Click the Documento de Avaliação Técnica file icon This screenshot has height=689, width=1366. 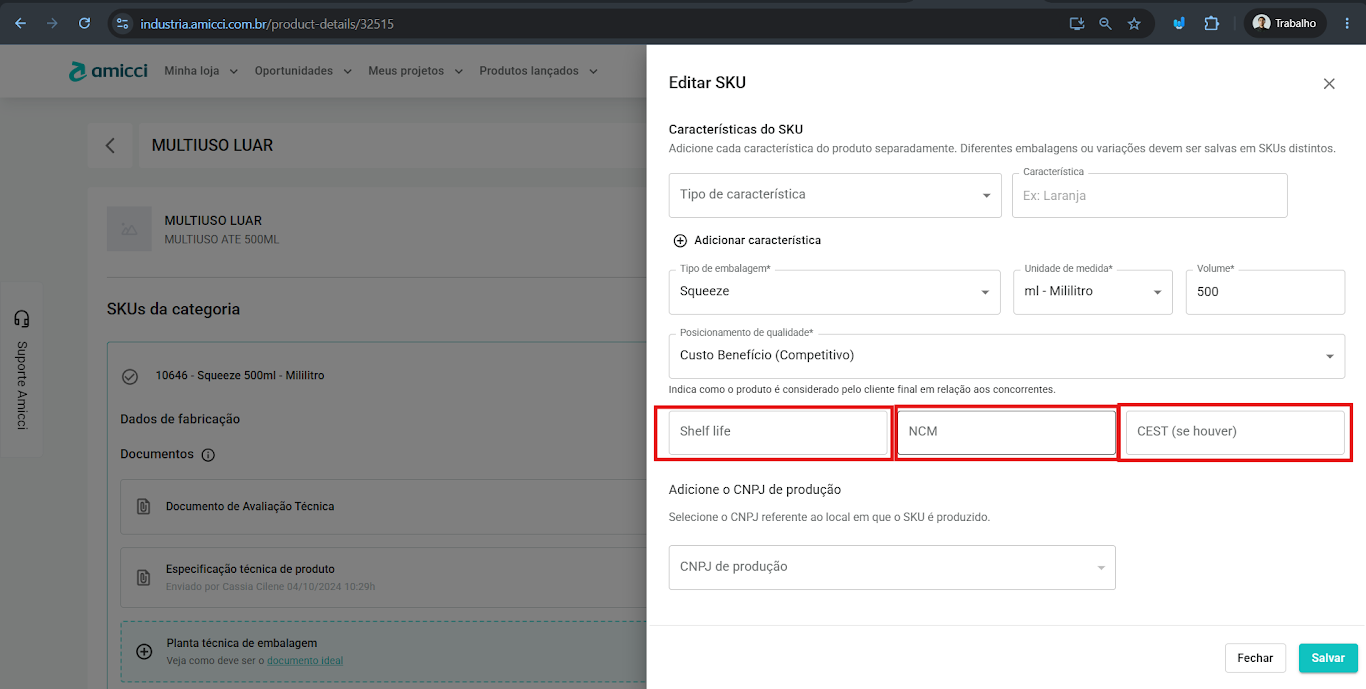144,507
